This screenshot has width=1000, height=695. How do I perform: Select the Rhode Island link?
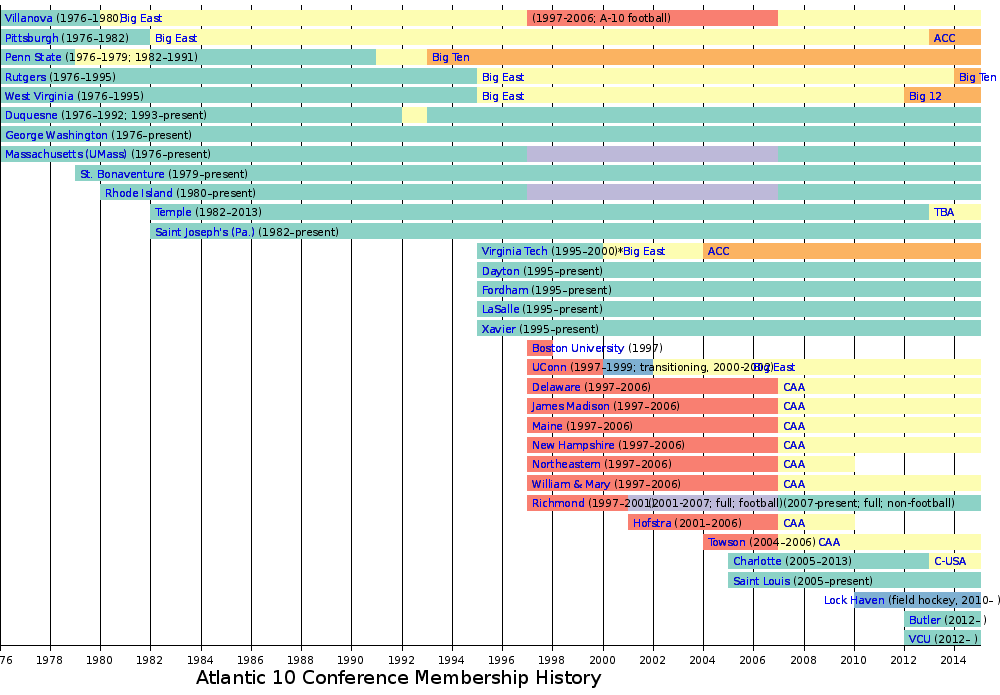138,193
